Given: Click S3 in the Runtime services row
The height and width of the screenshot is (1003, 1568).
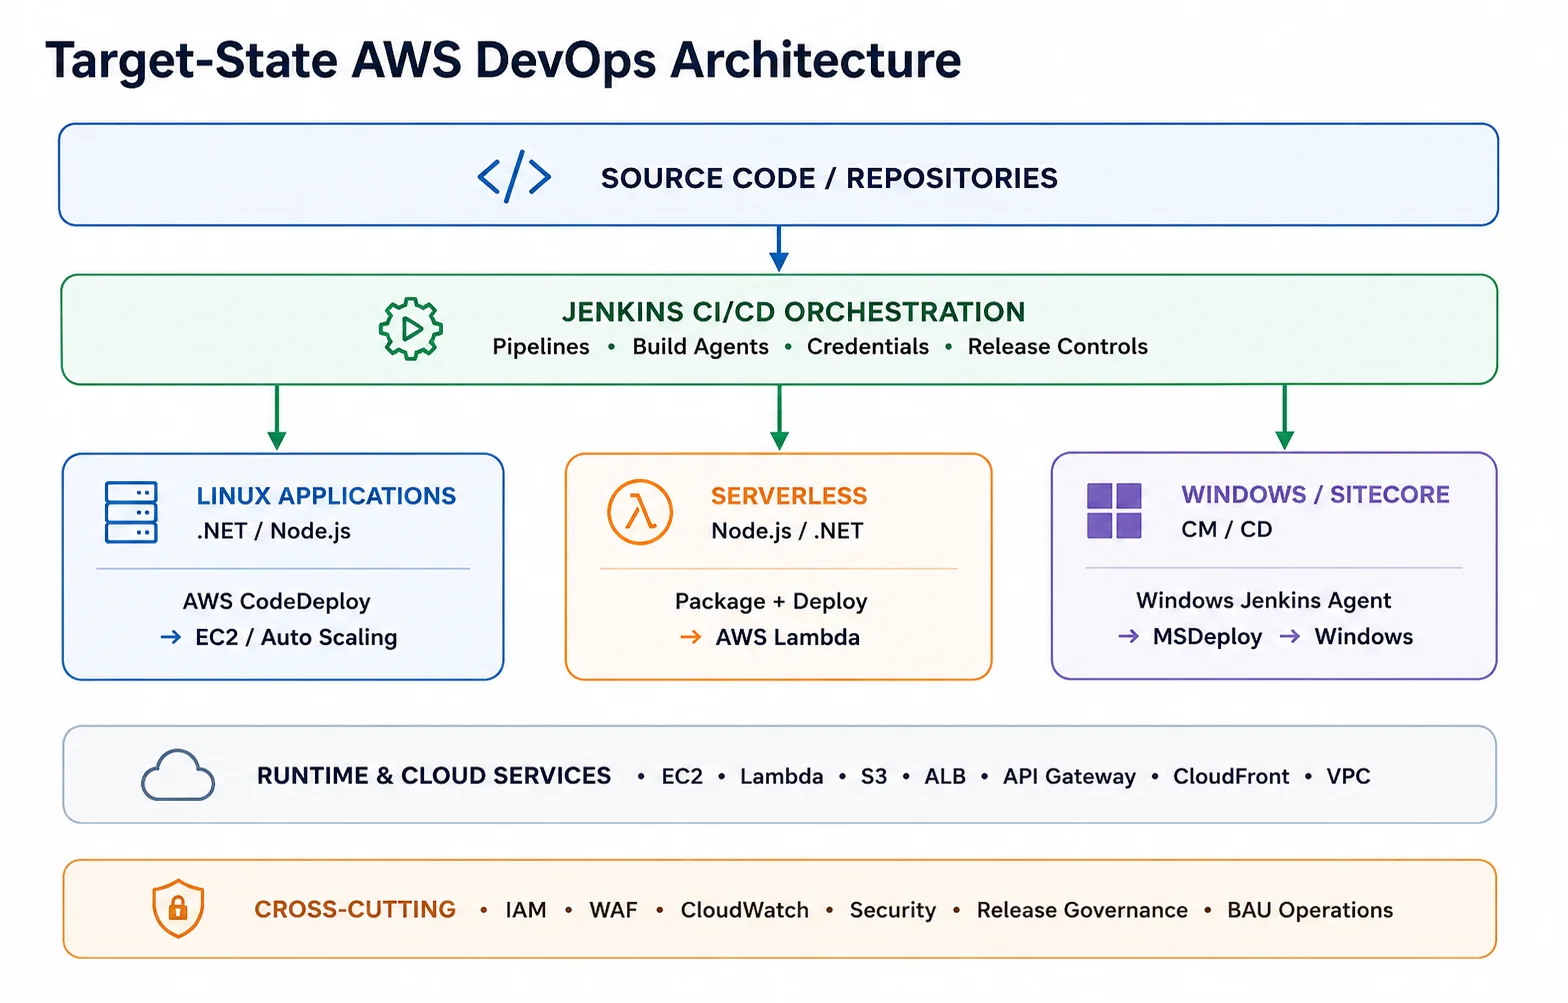Looking at the screenshot, I should click(874, 777).
